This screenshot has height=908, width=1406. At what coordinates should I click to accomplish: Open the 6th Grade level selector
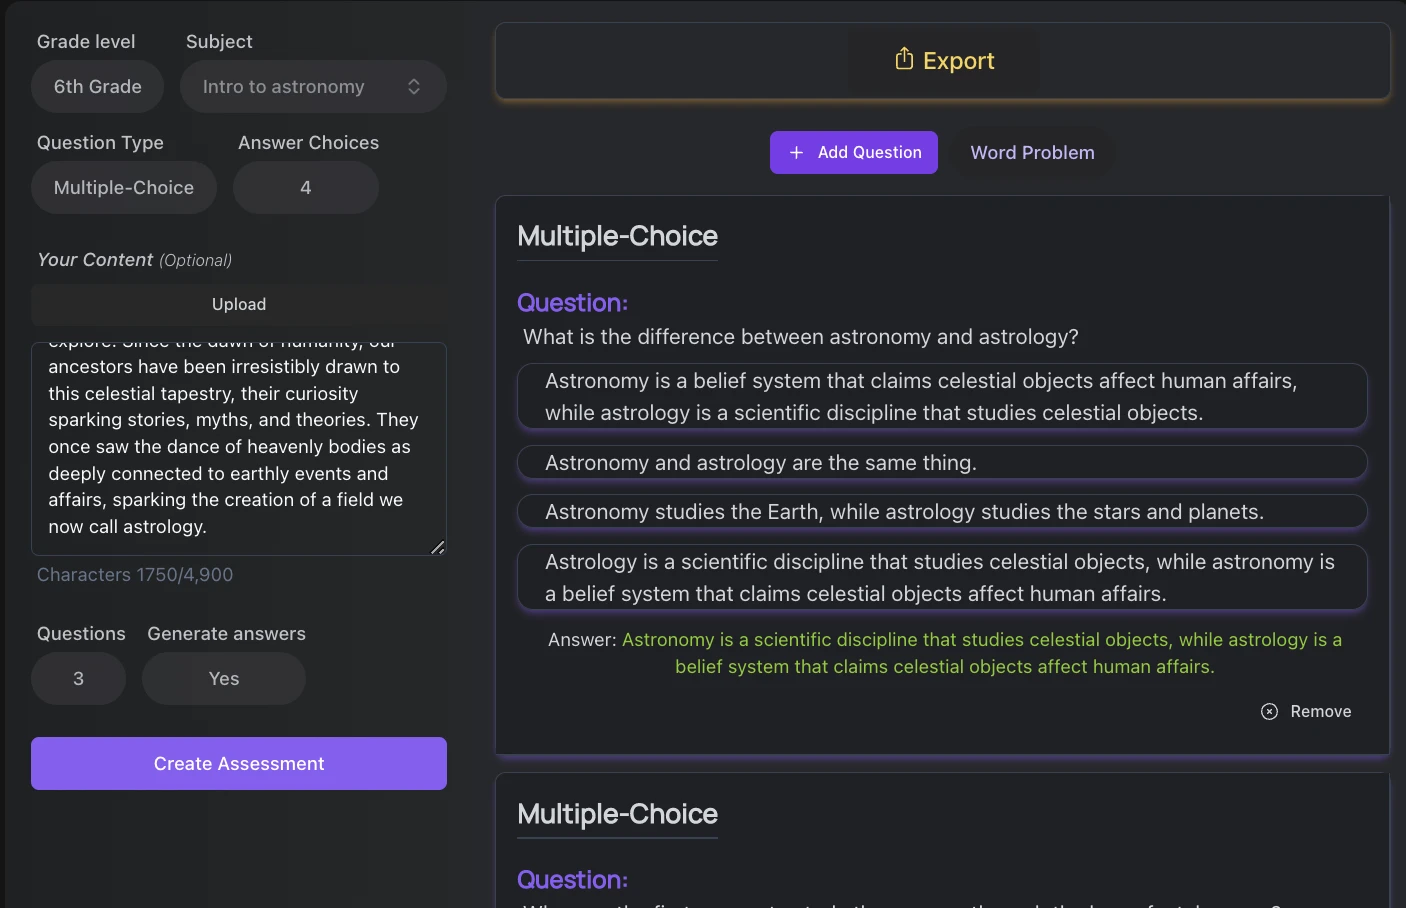coord(97,87)
